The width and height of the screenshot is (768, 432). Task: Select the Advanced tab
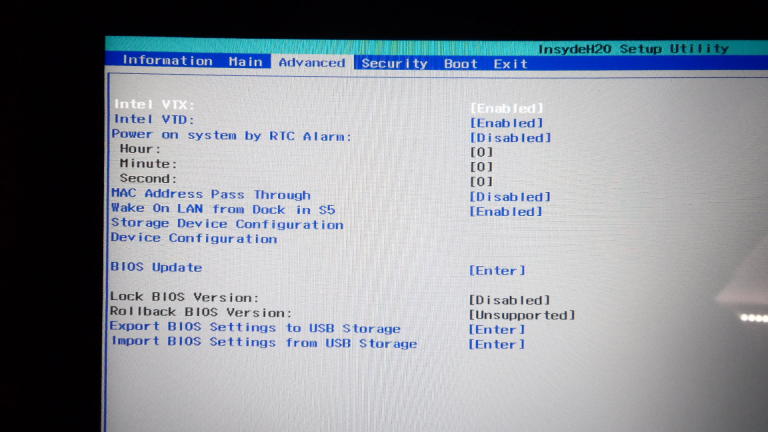tap(312, 62)
